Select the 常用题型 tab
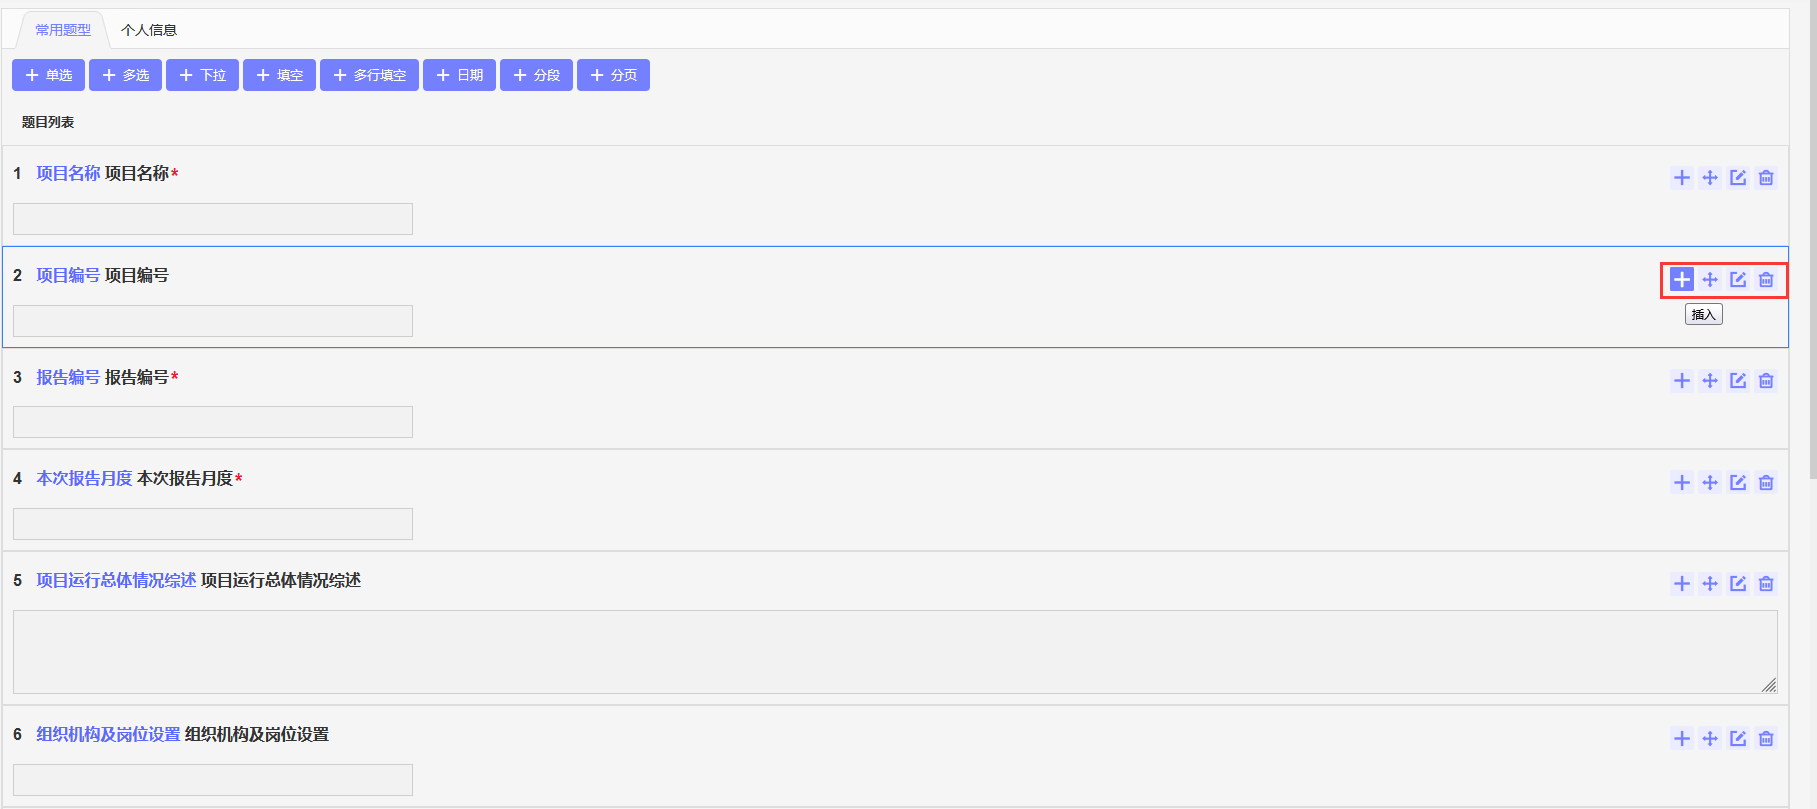This screenshot has width=1817, height=809. click(62, 30)
